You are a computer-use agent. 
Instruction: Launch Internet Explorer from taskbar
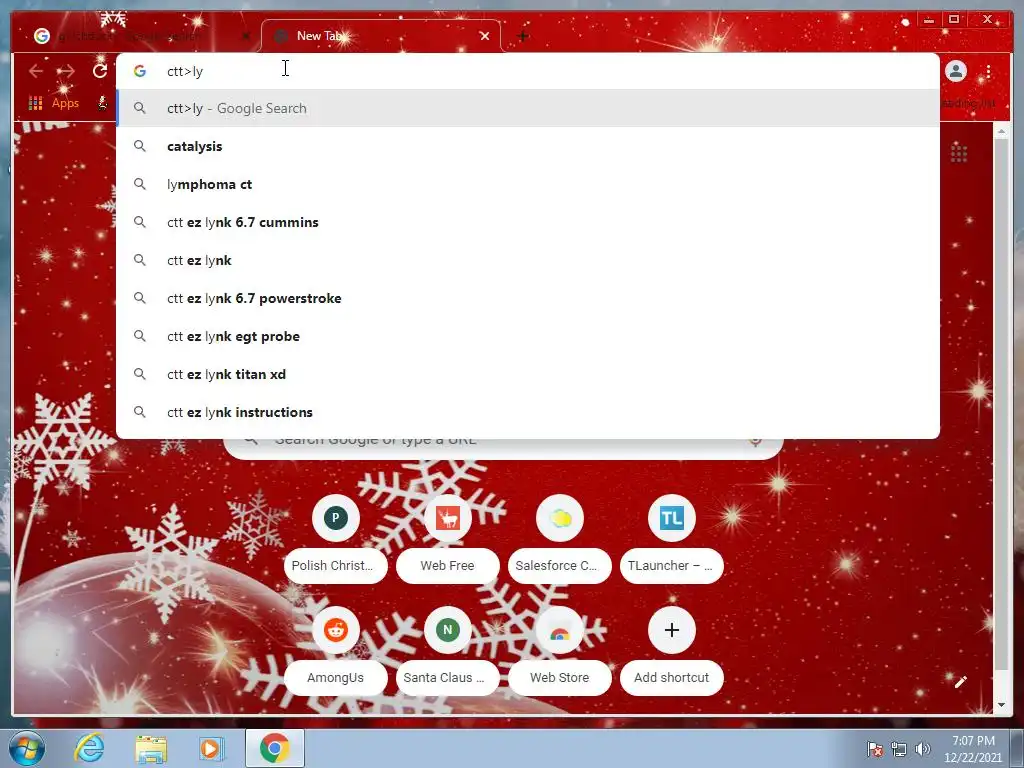click(89, 748)
